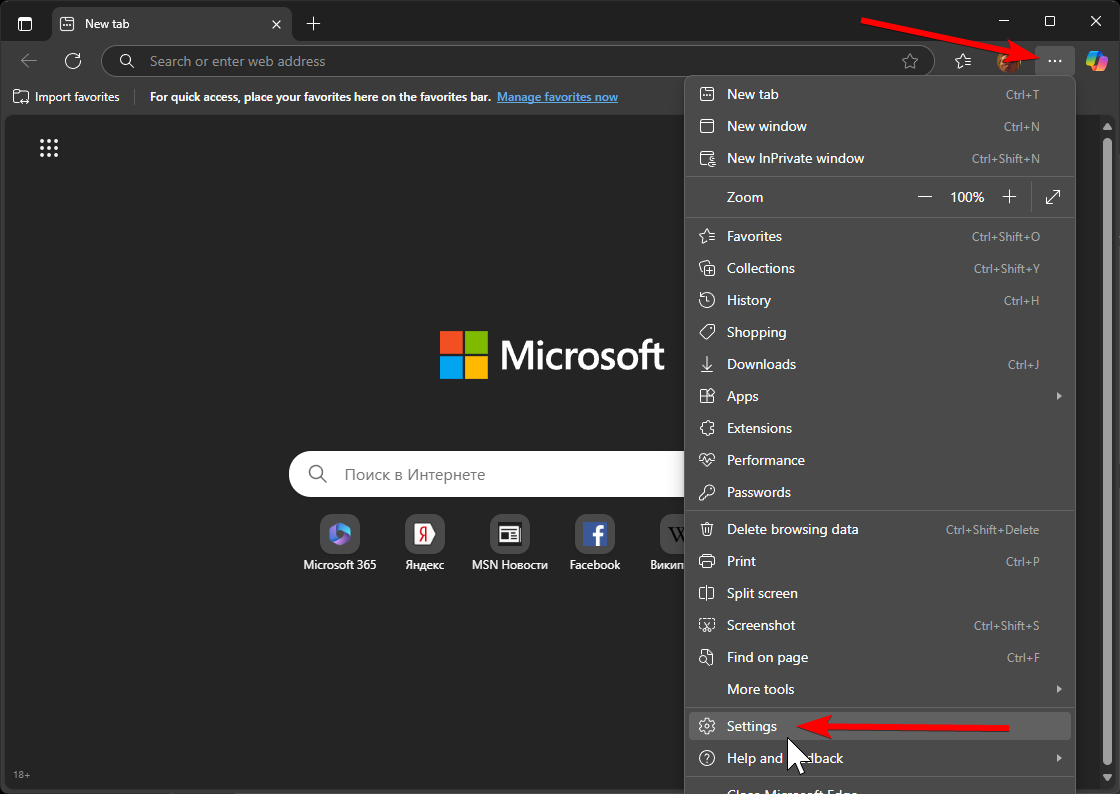Viewport: 1120px width, 794px height.
Task: Open Passwords from the menu
Action: point(880,493)
